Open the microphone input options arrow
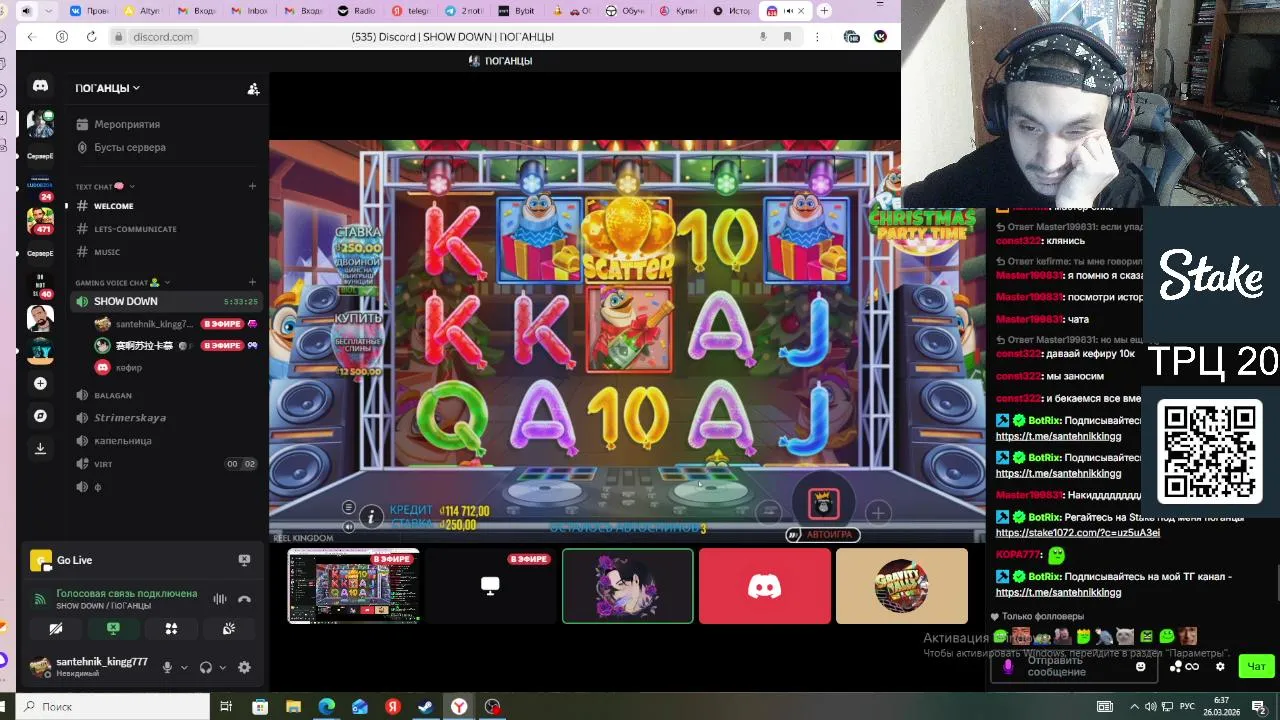 pyautogui.click(x=183, y=667)
